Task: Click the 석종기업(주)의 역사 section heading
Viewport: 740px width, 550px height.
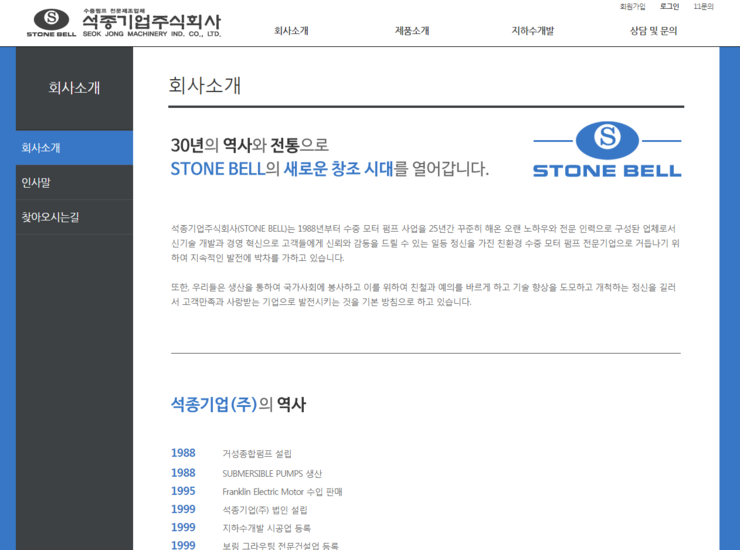Action: pyautogui.click(x=238, y=405)
